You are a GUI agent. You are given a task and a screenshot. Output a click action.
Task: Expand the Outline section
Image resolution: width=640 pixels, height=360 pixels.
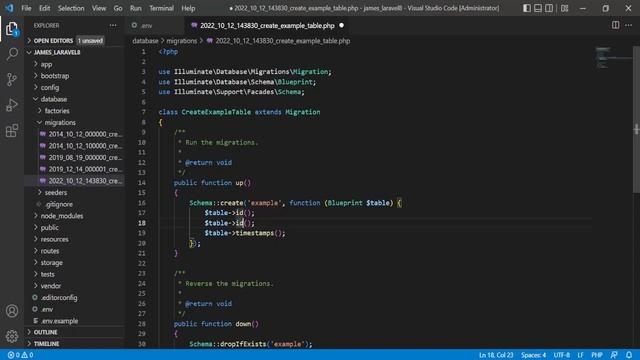(x=75, y=332)
